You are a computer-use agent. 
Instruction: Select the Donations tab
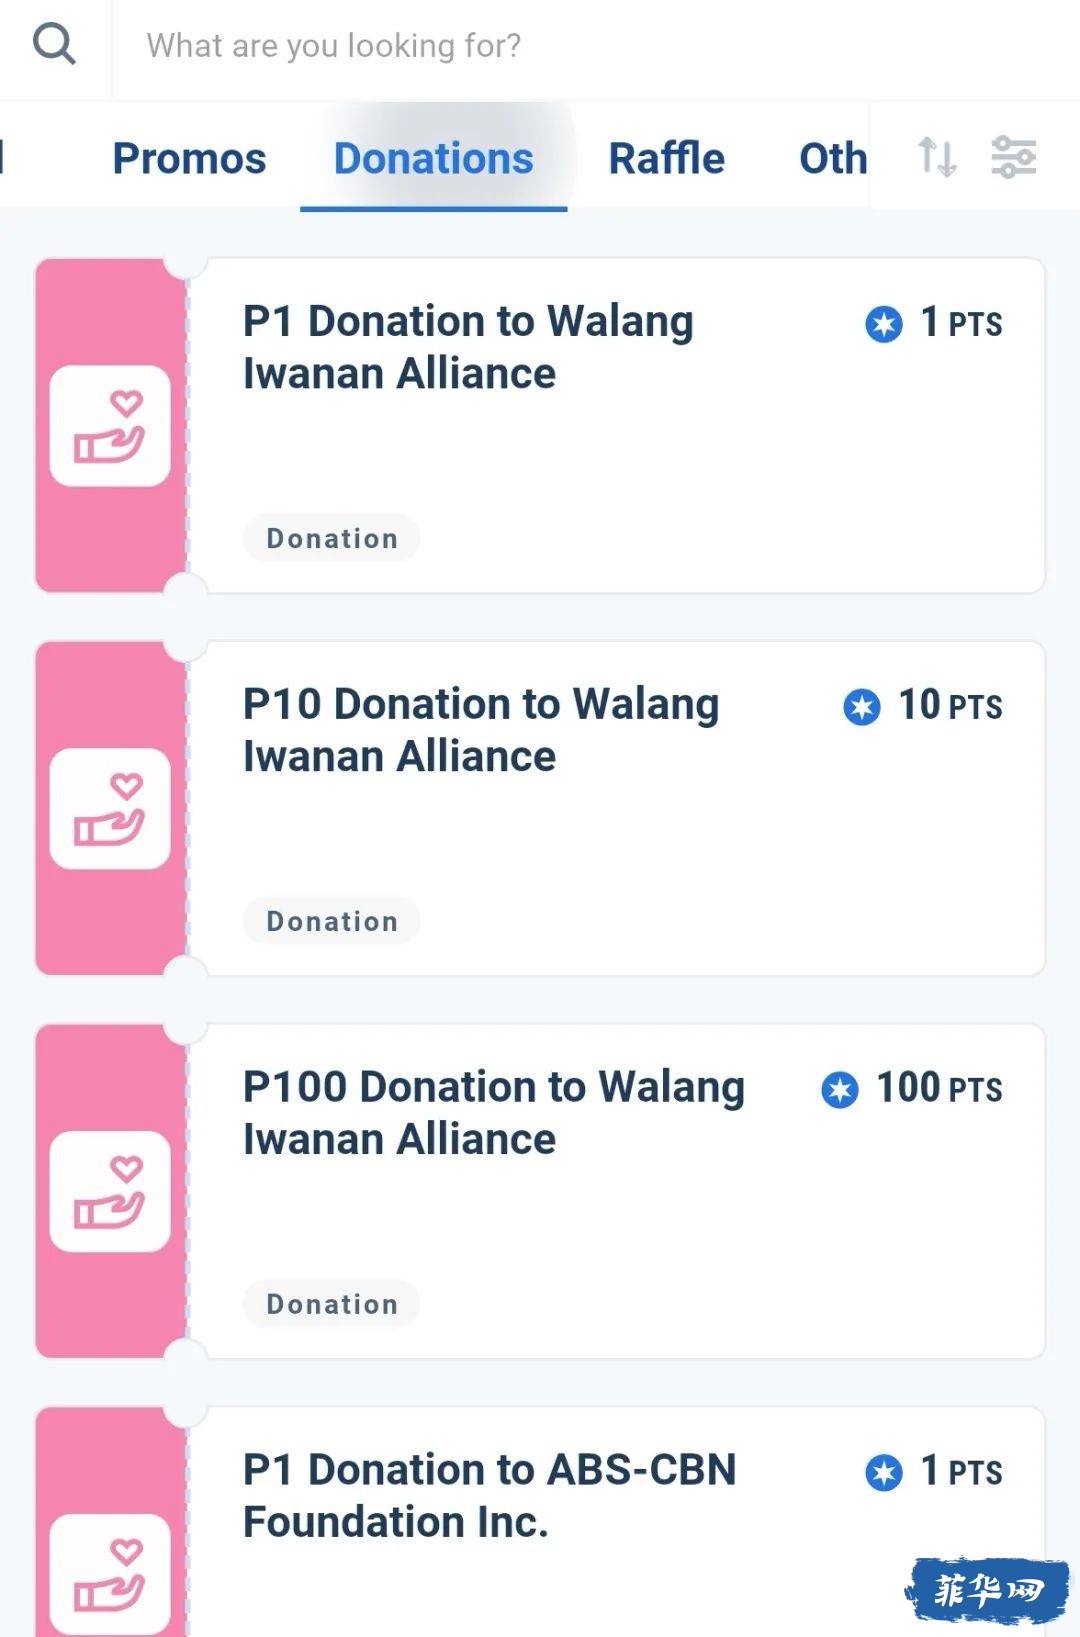coord(434,158)
